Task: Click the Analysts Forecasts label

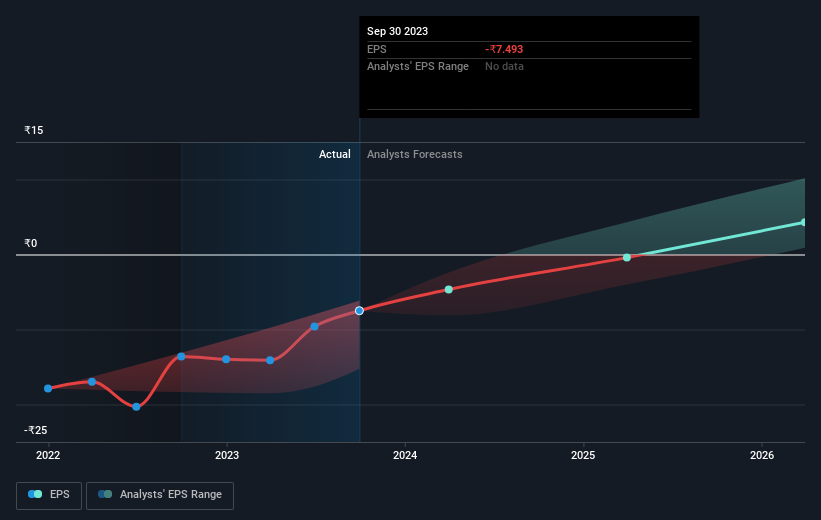Action: 415,154
